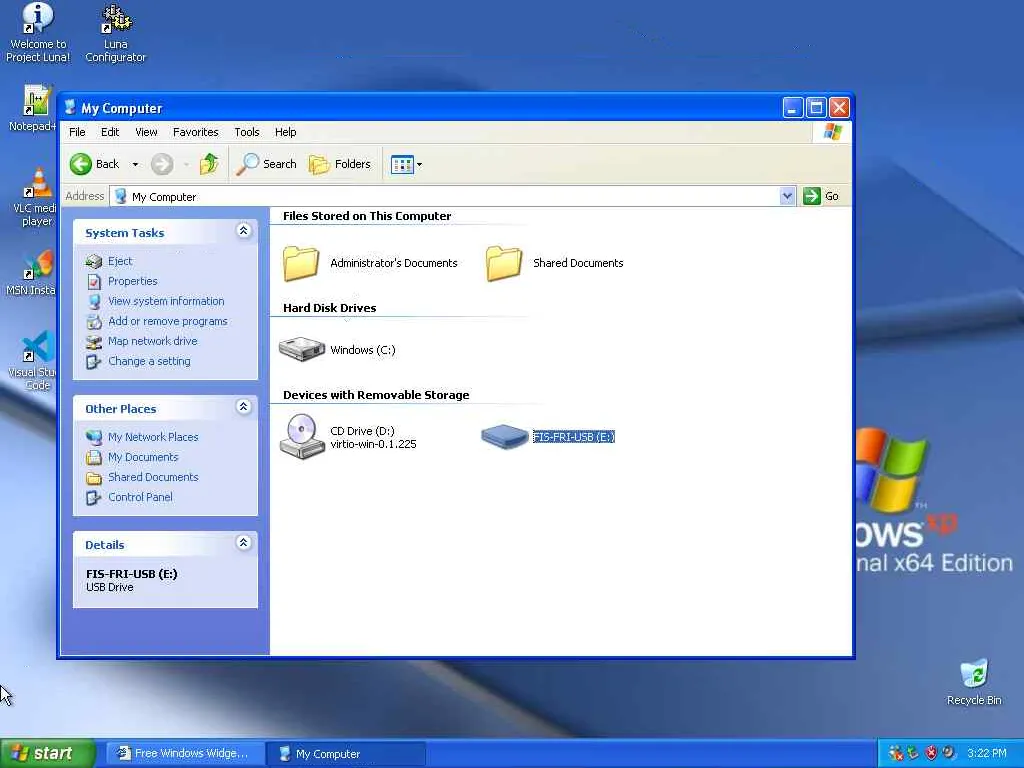This screenshot has height=768, width=1024.
Task: Select the Luna Configurator desktop icon
Action: tap(116, 33)
